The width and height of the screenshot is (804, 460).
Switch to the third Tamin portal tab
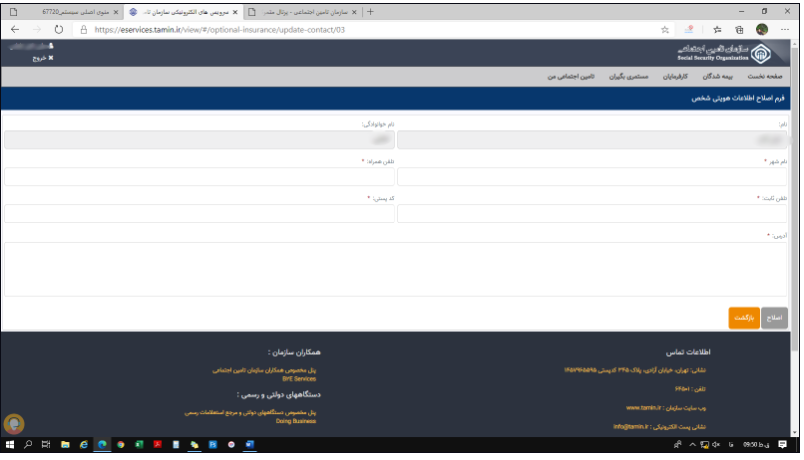(303, 12)
